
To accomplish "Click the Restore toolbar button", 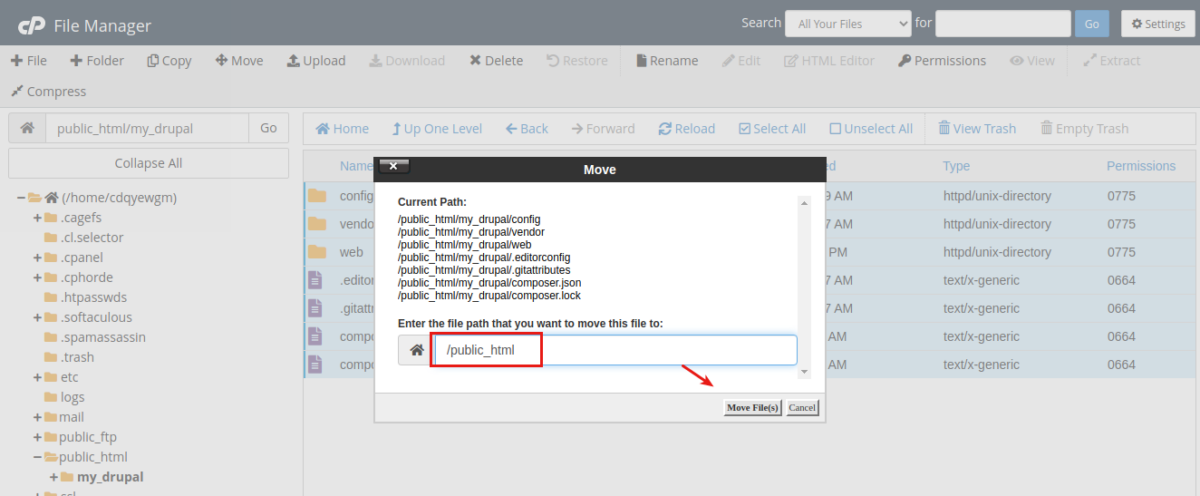I will pos(577,60).
